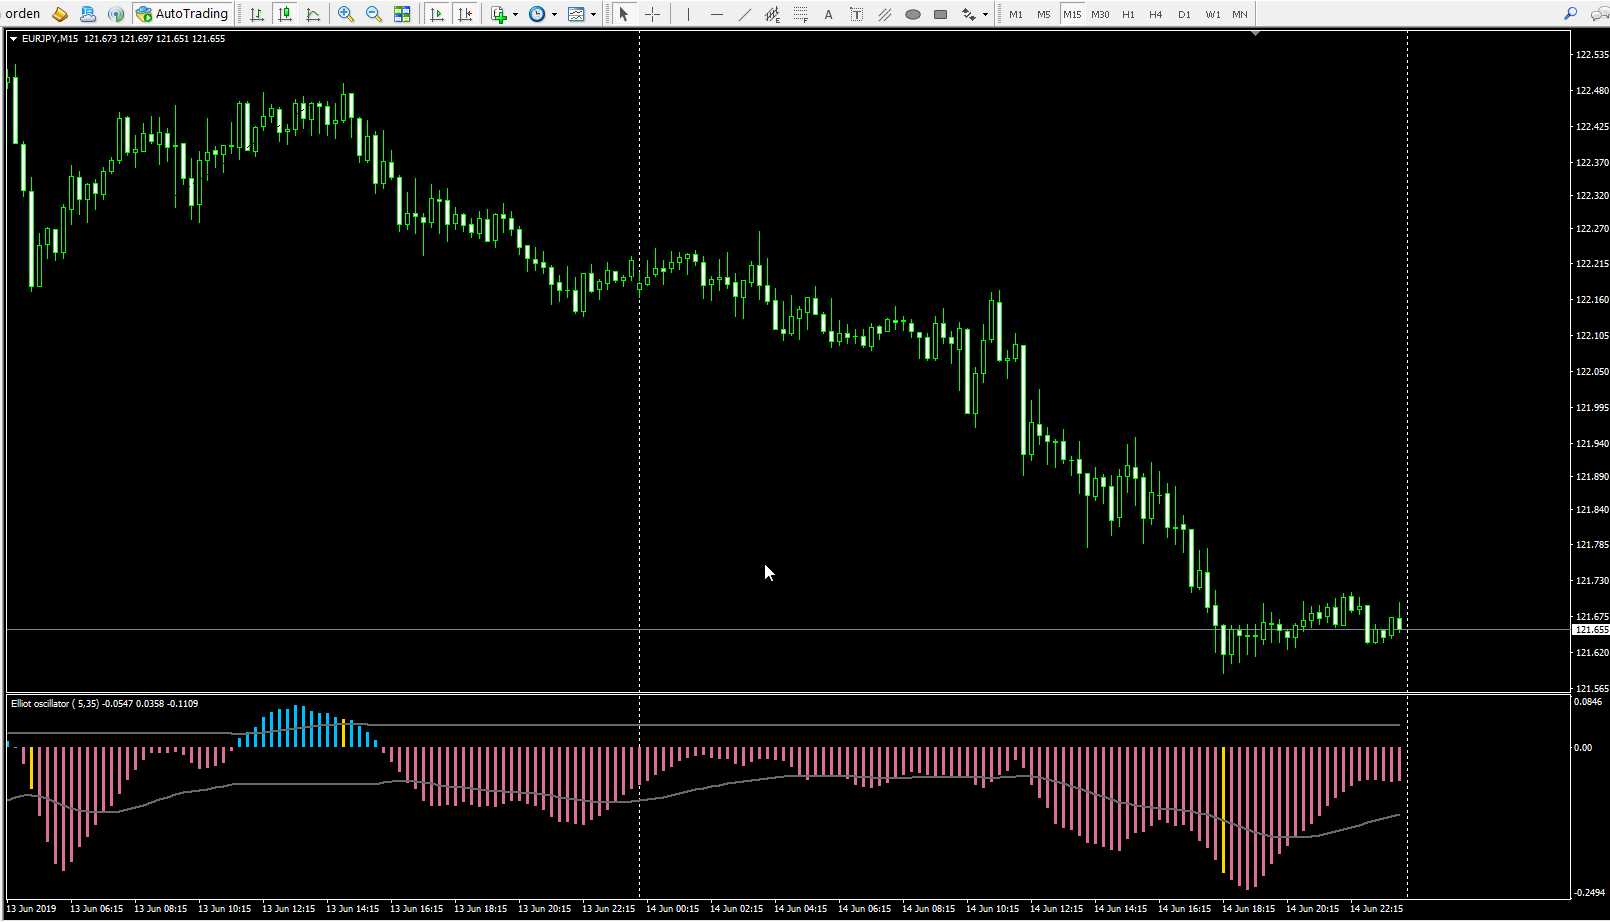Image resolution: width=1610 pixels, height=922 pixels.
Task: Switch to W1 weekly timeframe
Action: 1212,14
